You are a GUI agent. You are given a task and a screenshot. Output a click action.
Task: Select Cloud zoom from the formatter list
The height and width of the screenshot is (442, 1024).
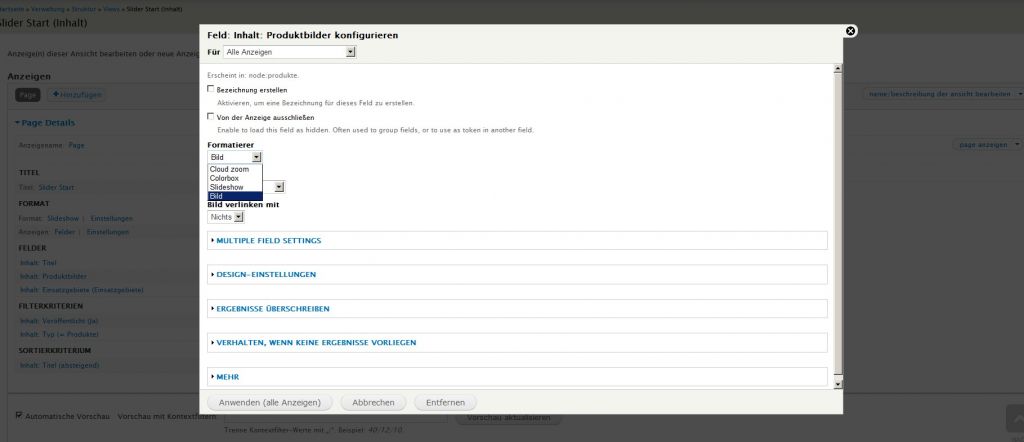click(230, 169)
